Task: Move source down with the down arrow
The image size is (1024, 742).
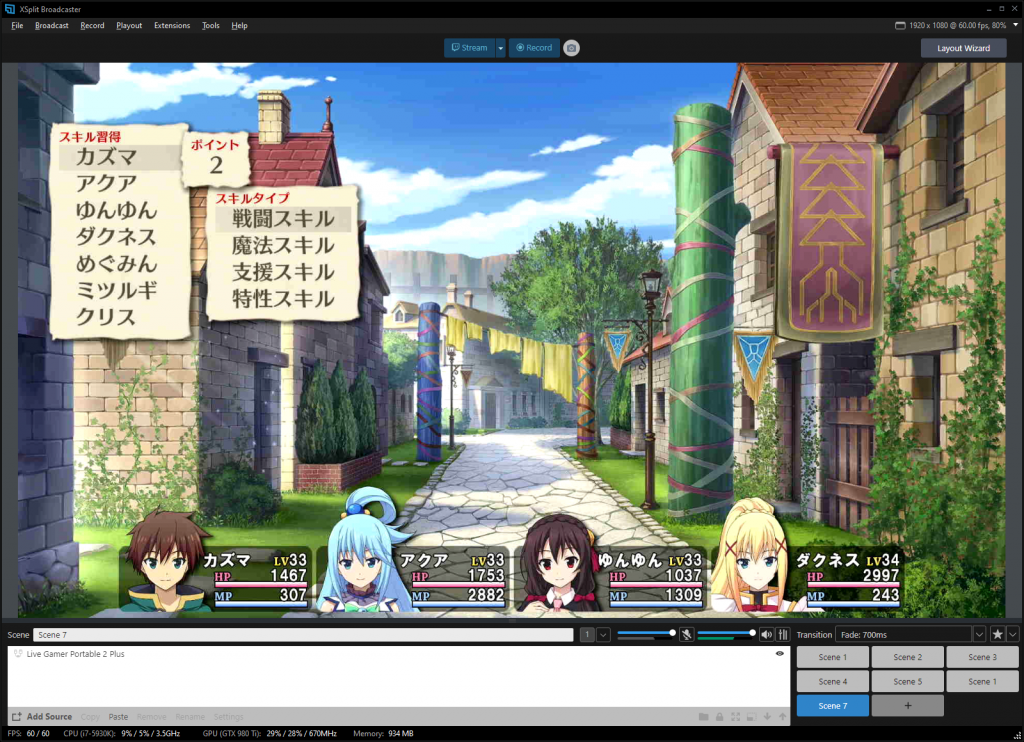Action: (767, 717)
